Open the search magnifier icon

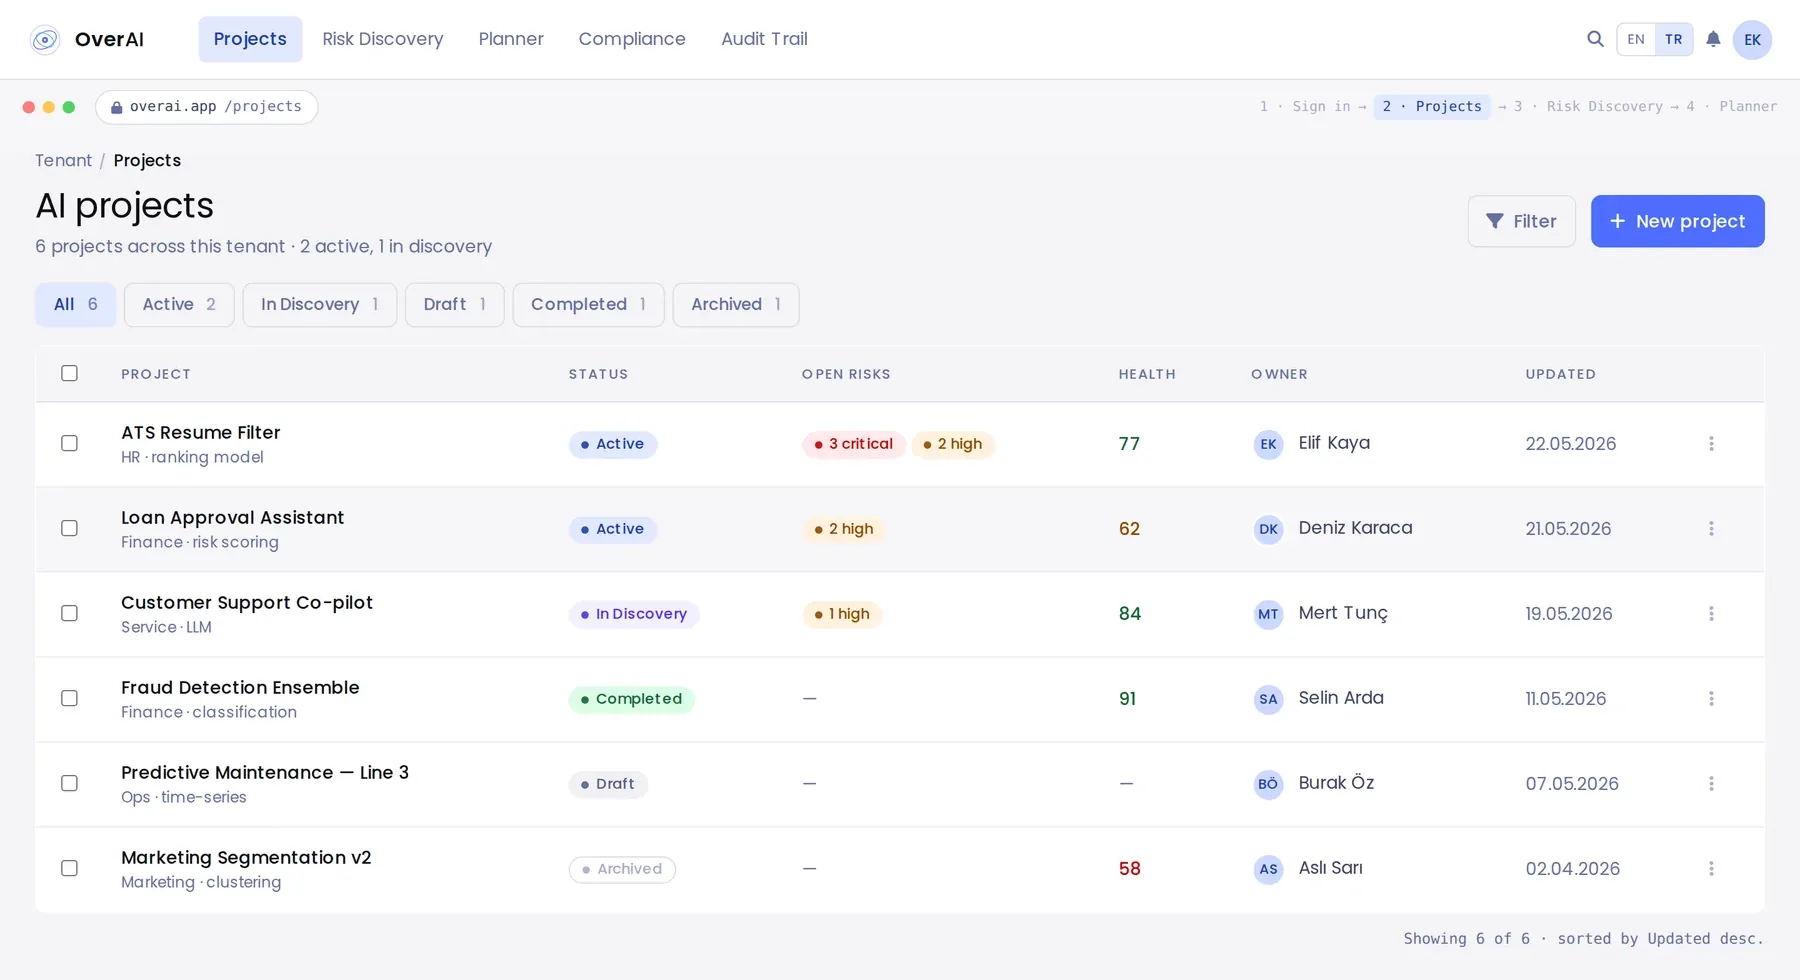tap(1595, 39)
